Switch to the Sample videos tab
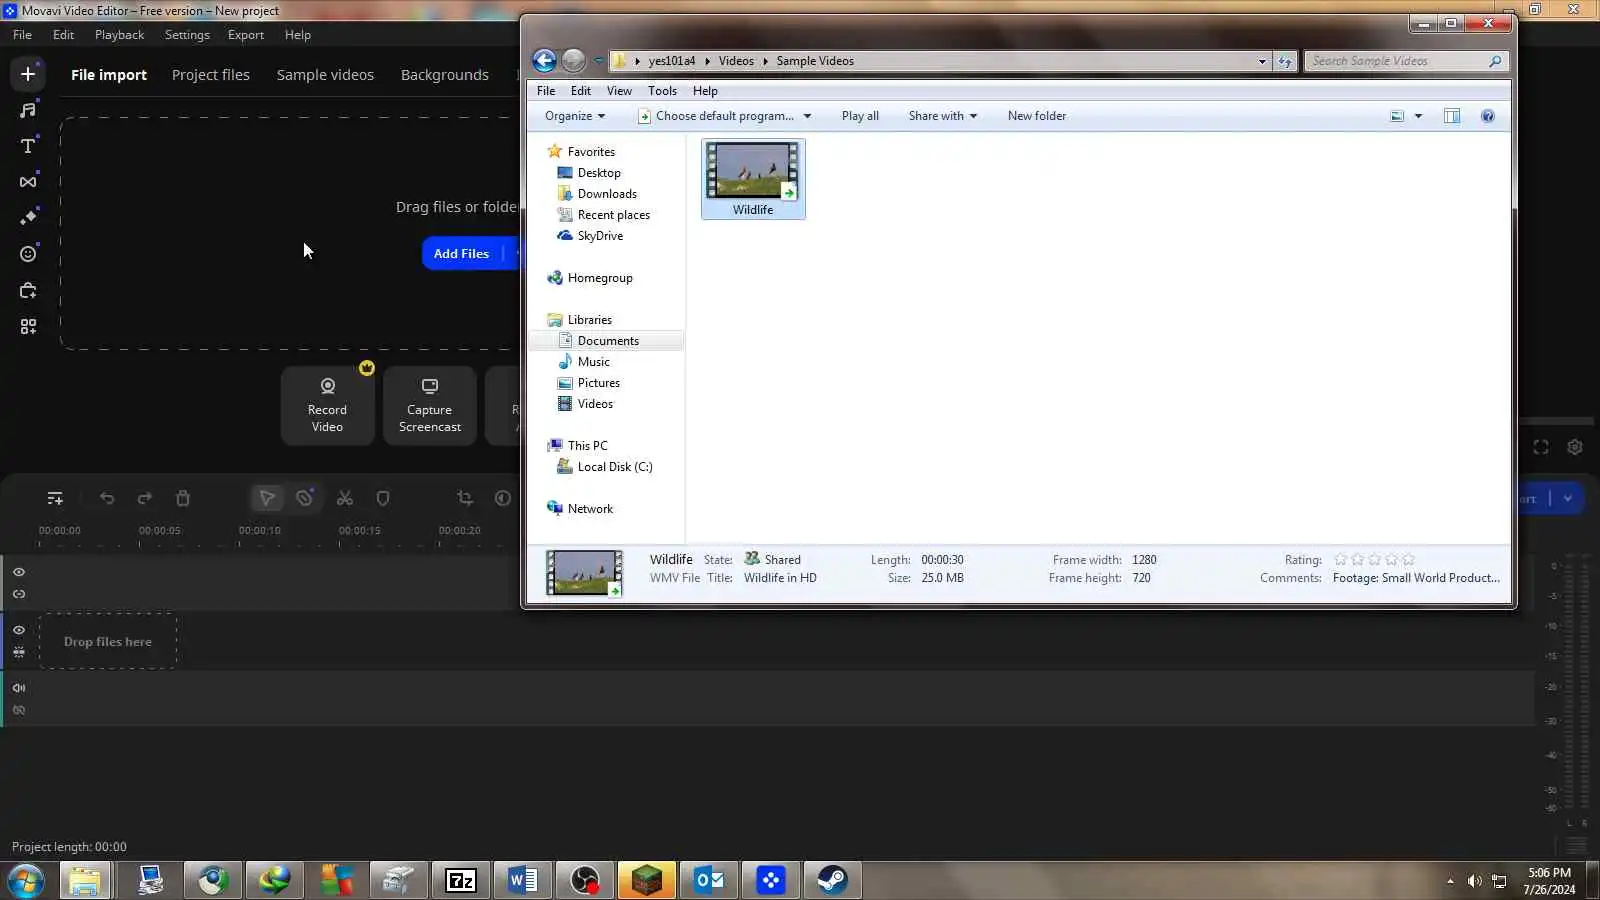This screenshot has height=900, width=1600. (x=325, y=75)
